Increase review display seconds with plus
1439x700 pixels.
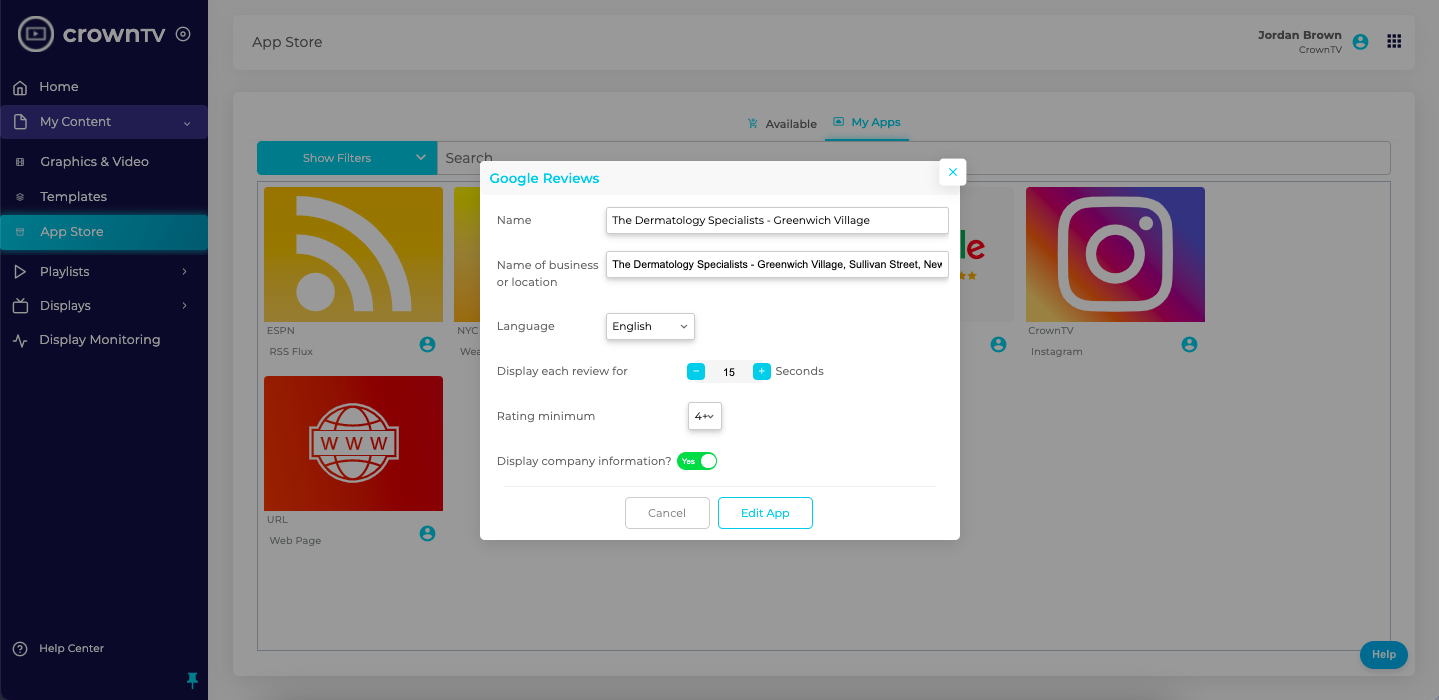pyautogui.click(x=762, y=371)
